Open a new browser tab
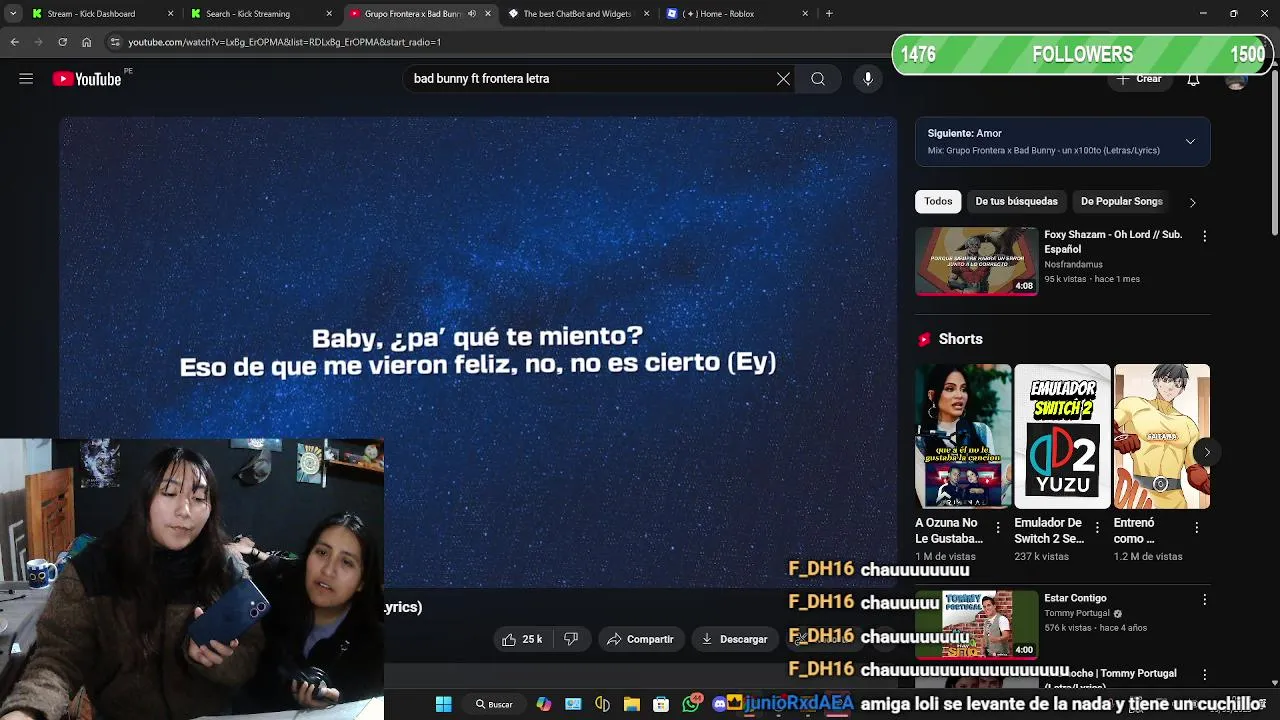The width and height of the screenshot is (1280, 720). [x=829, y=14]
